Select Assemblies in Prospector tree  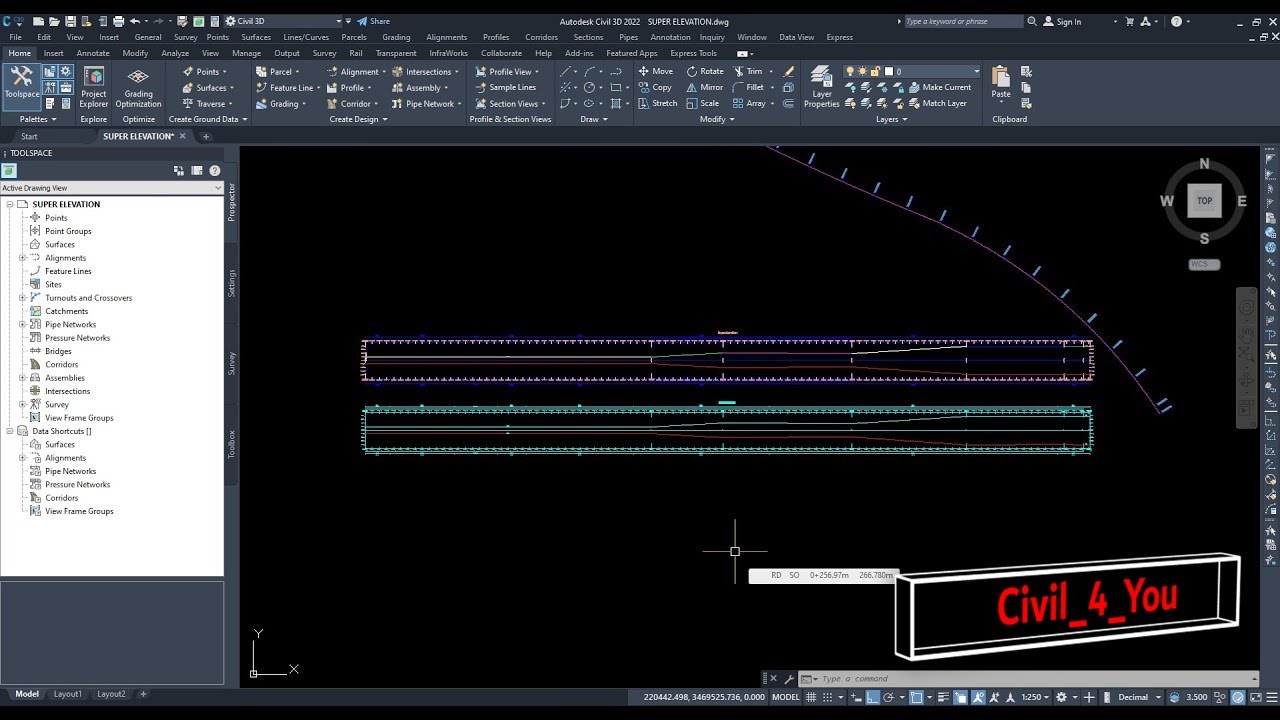tap(65, 378)
